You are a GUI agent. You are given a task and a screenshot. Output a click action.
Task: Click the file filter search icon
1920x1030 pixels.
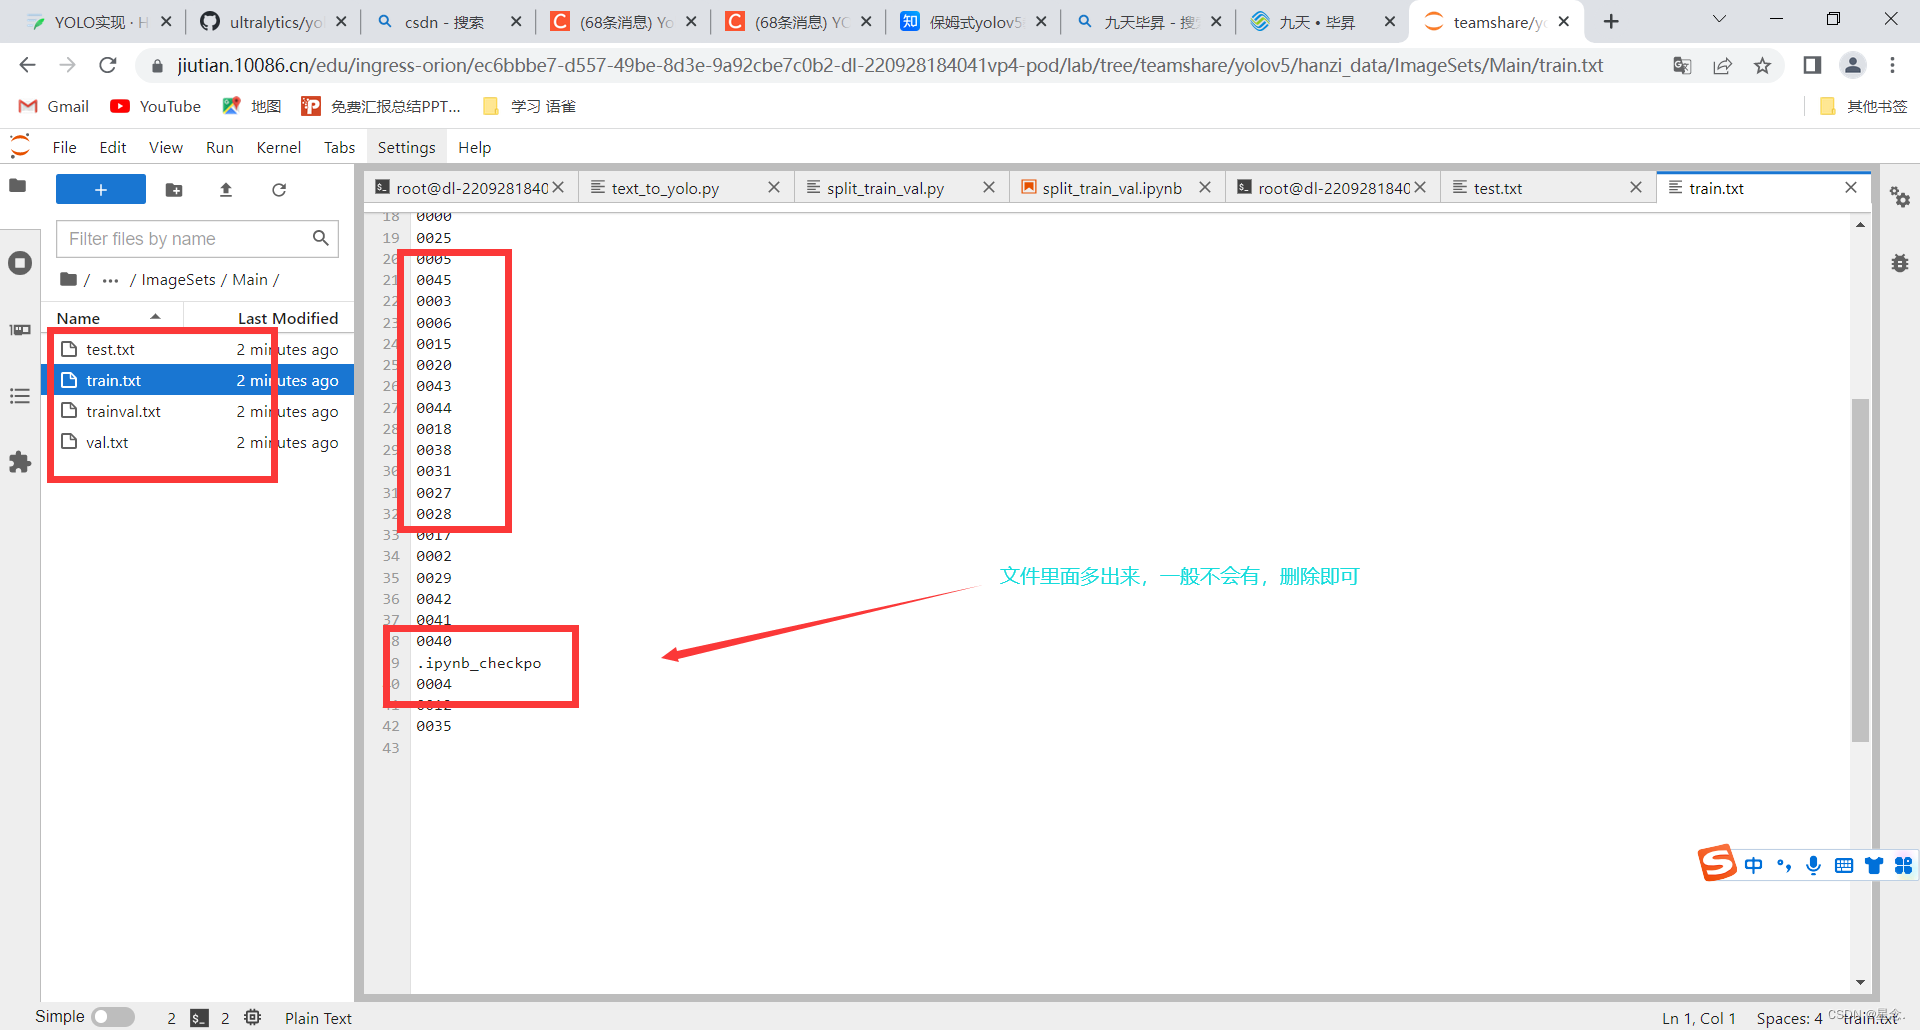320,238
